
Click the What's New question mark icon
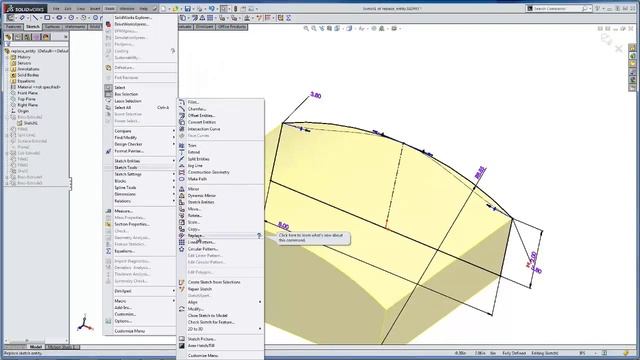[259, 236]
